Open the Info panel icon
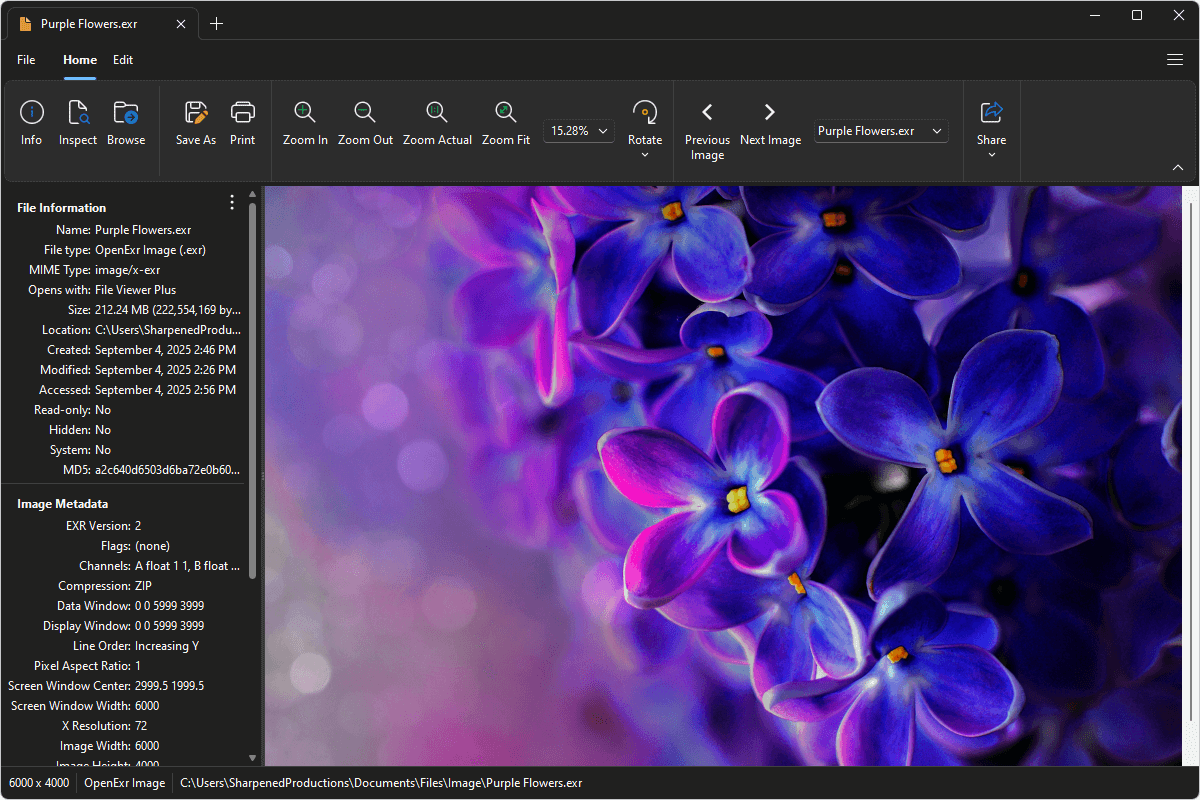The width and height of the screenshot is (1200, 800). (32, 113)
